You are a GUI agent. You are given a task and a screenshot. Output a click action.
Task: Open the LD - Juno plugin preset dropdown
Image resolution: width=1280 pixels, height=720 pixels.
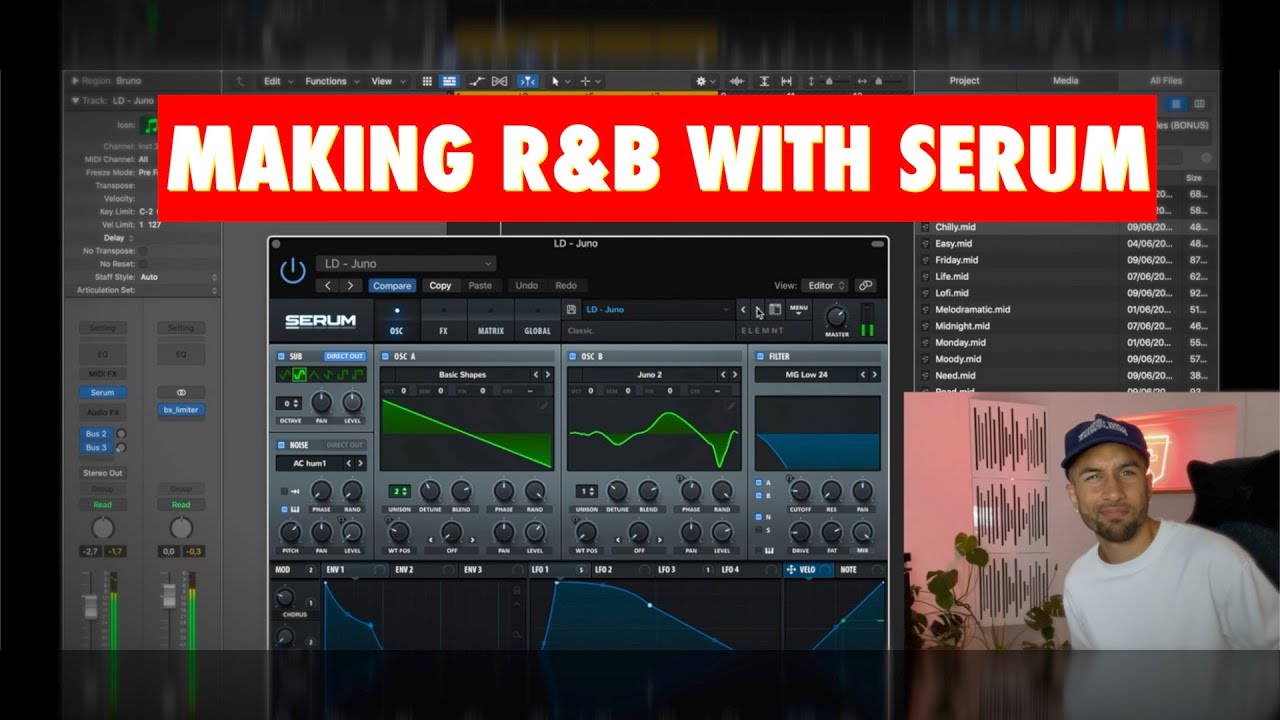[x=405, y=263]
